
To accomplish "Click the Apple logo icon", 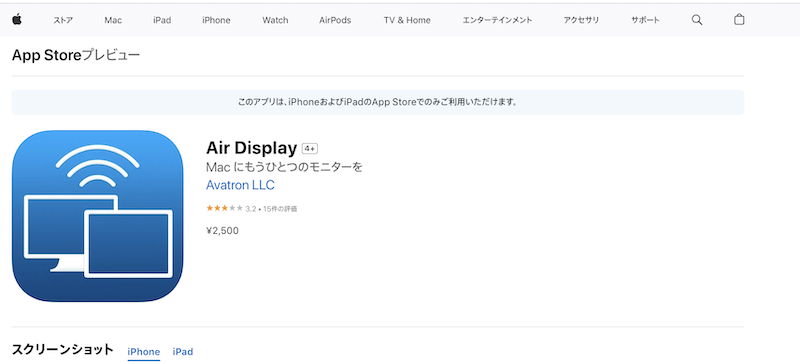I will click(x=17, y=20).
